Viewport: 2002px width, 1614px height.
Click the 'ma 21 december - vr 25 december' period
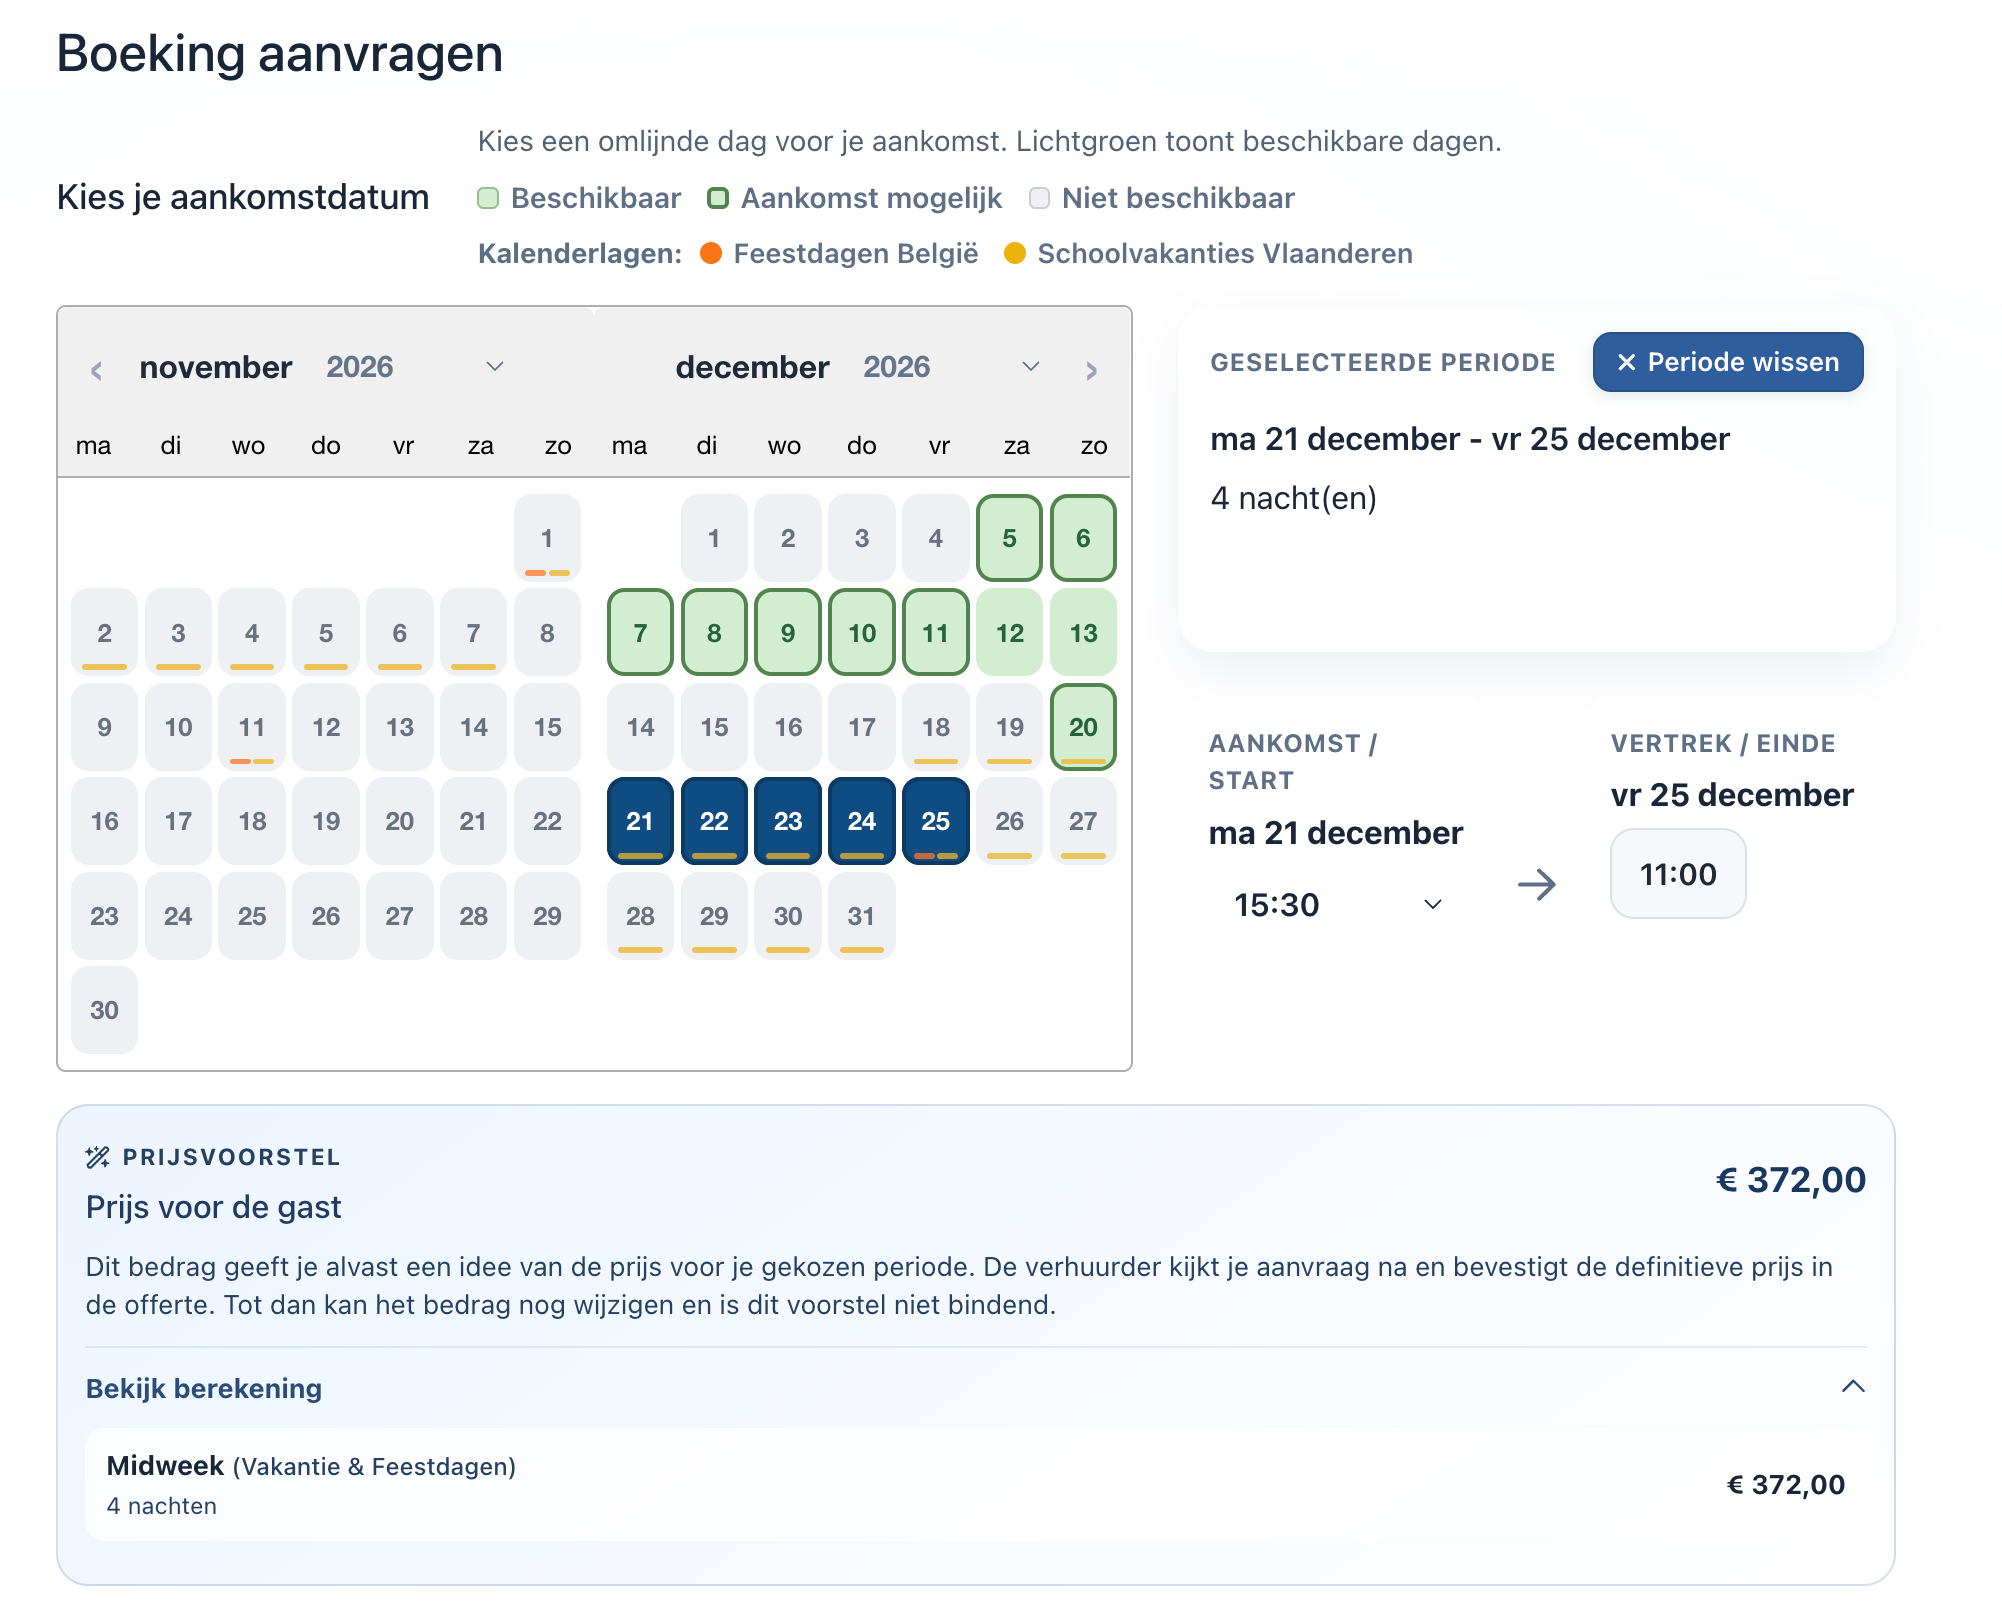point(1470,439)
